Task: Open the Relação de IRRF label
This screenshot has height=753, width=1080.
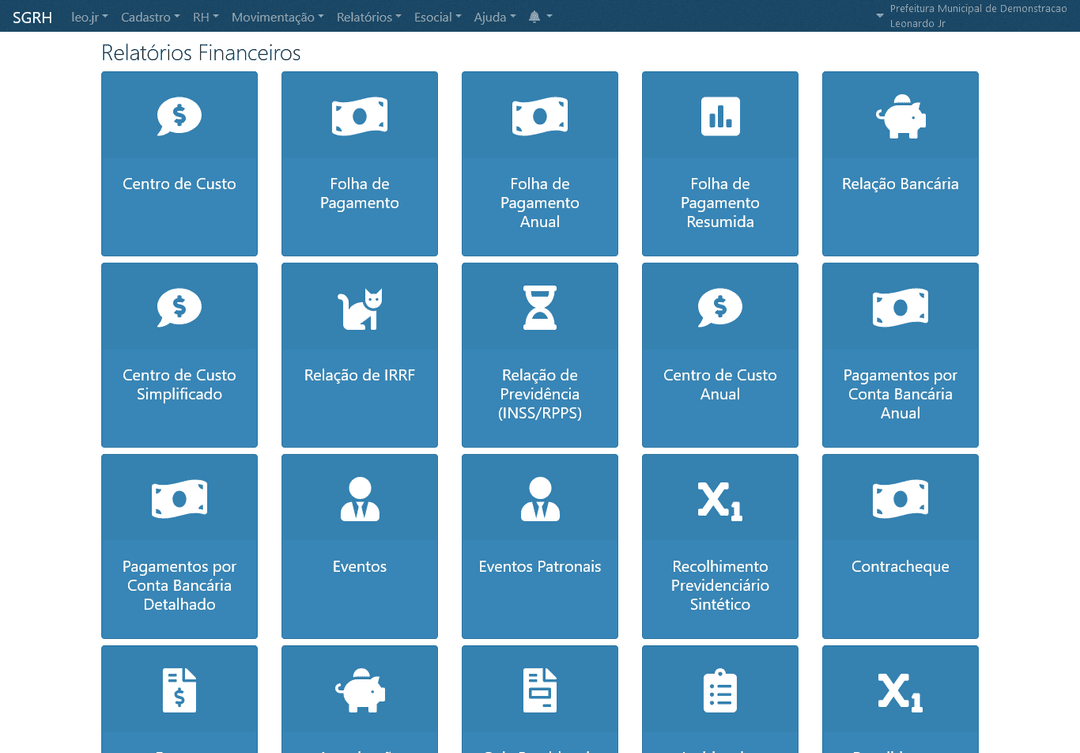Action: pos(360,375)
